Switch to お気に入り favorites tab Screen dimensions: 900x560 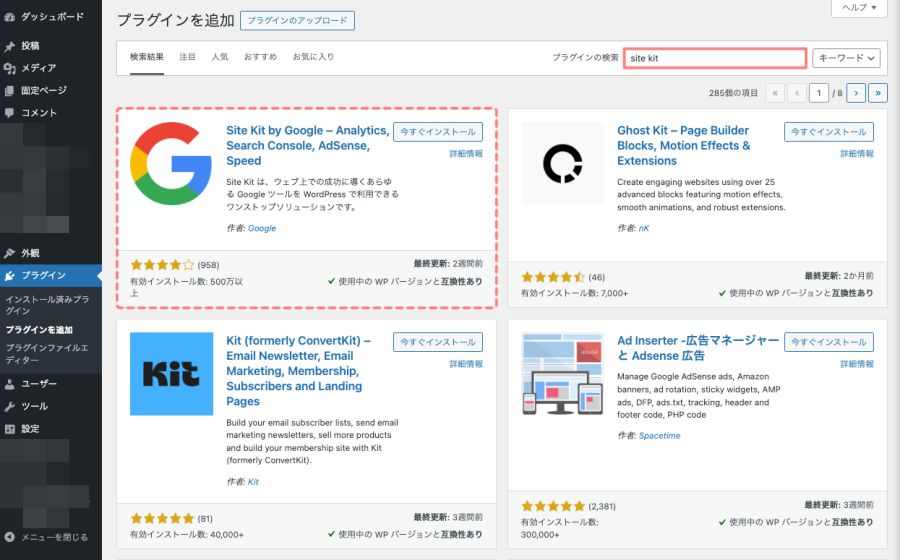[313, 57]
